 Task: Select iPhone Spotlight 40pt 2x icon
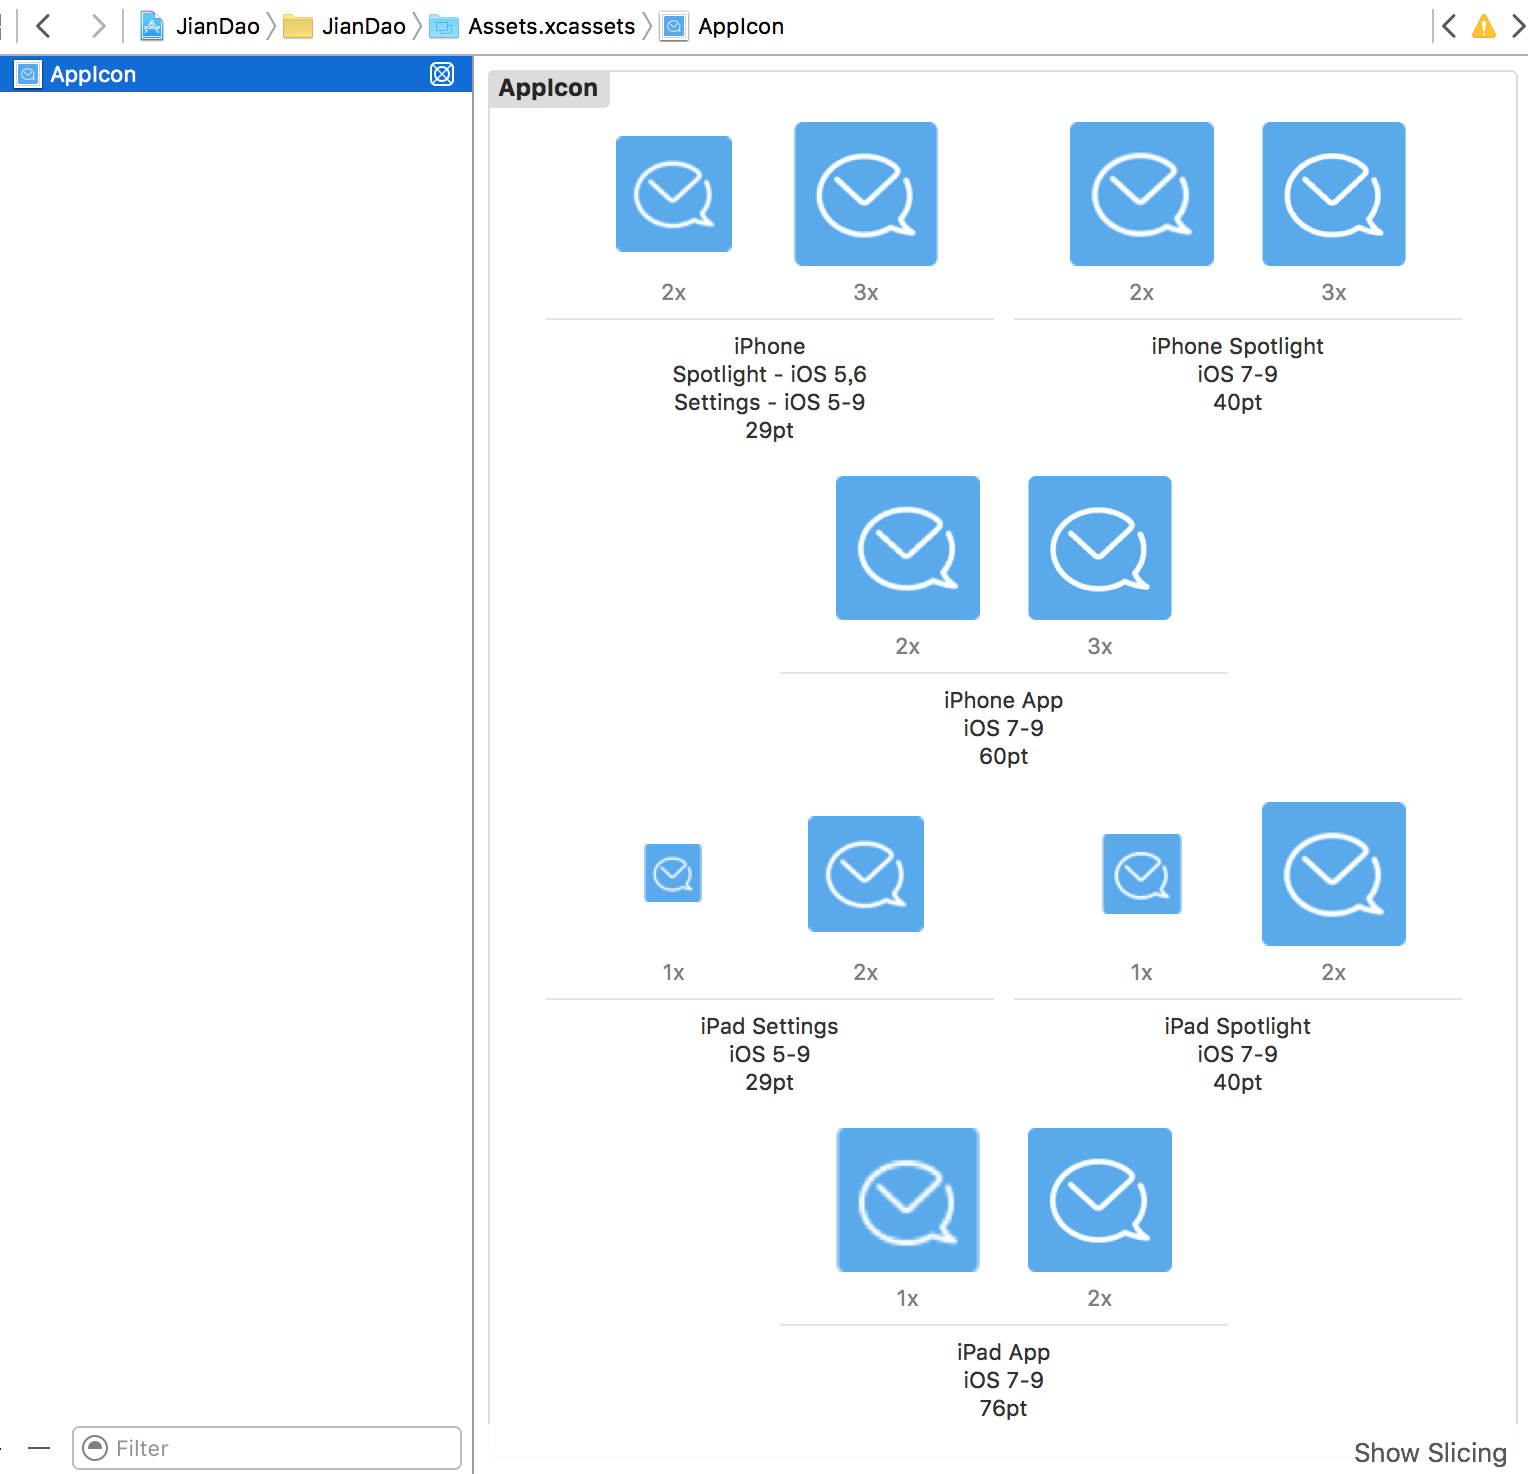pos(1142,194)
